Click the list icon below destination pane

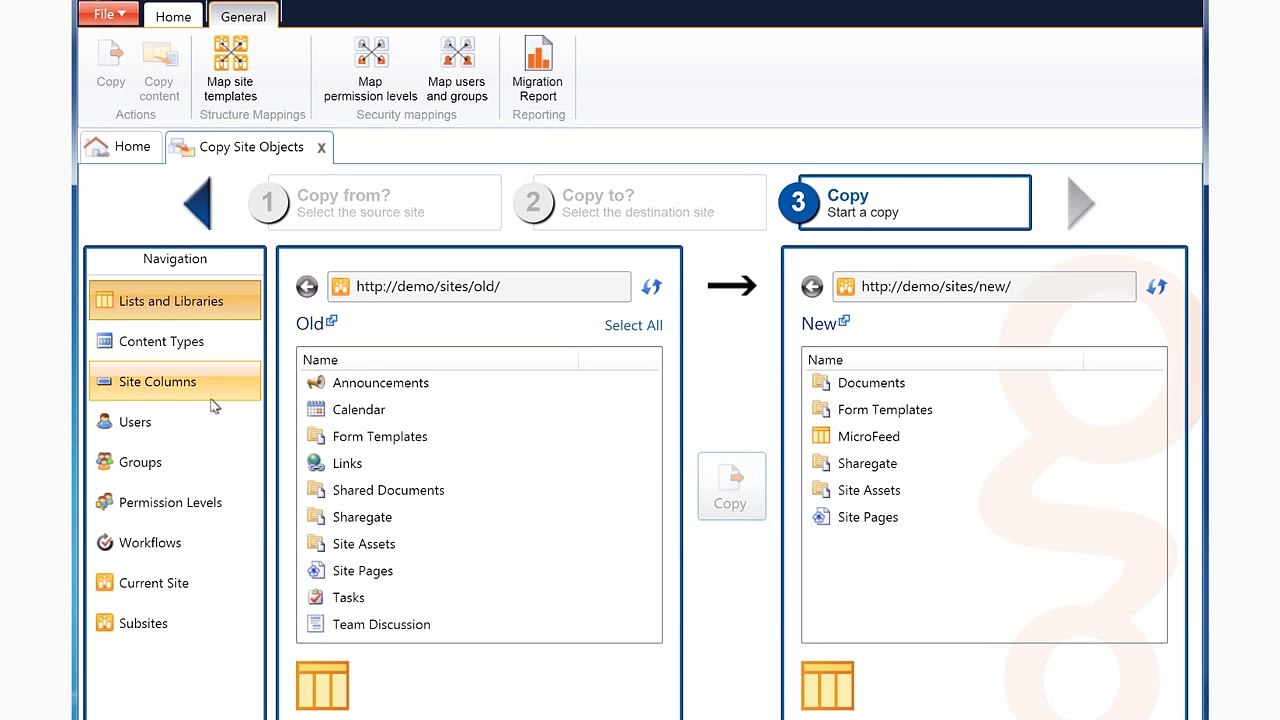[828, 686]
